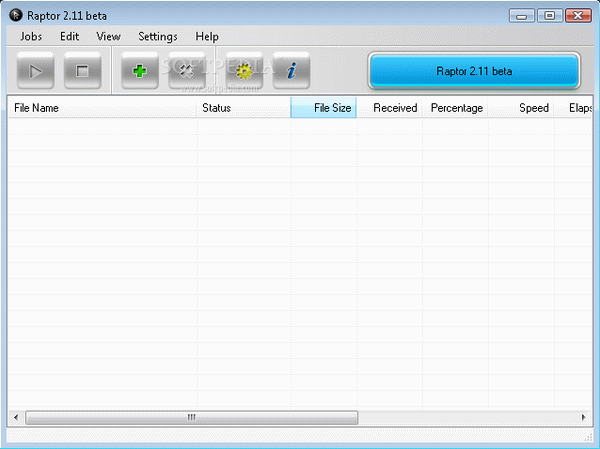Image resolution: width=600 pixels, height=449 pixels.
Task: Close the Raptor window
Action: [578, 16]
